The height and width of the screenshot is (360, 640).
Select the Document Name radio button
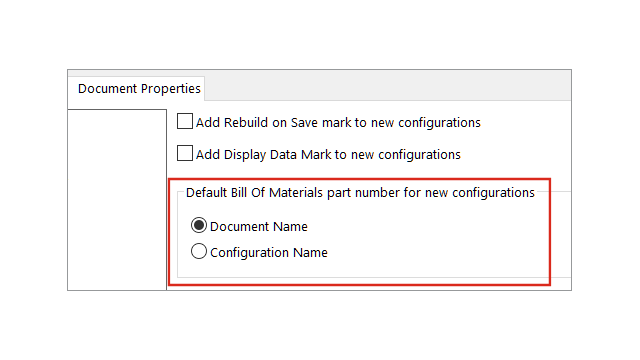click(199, 225)
